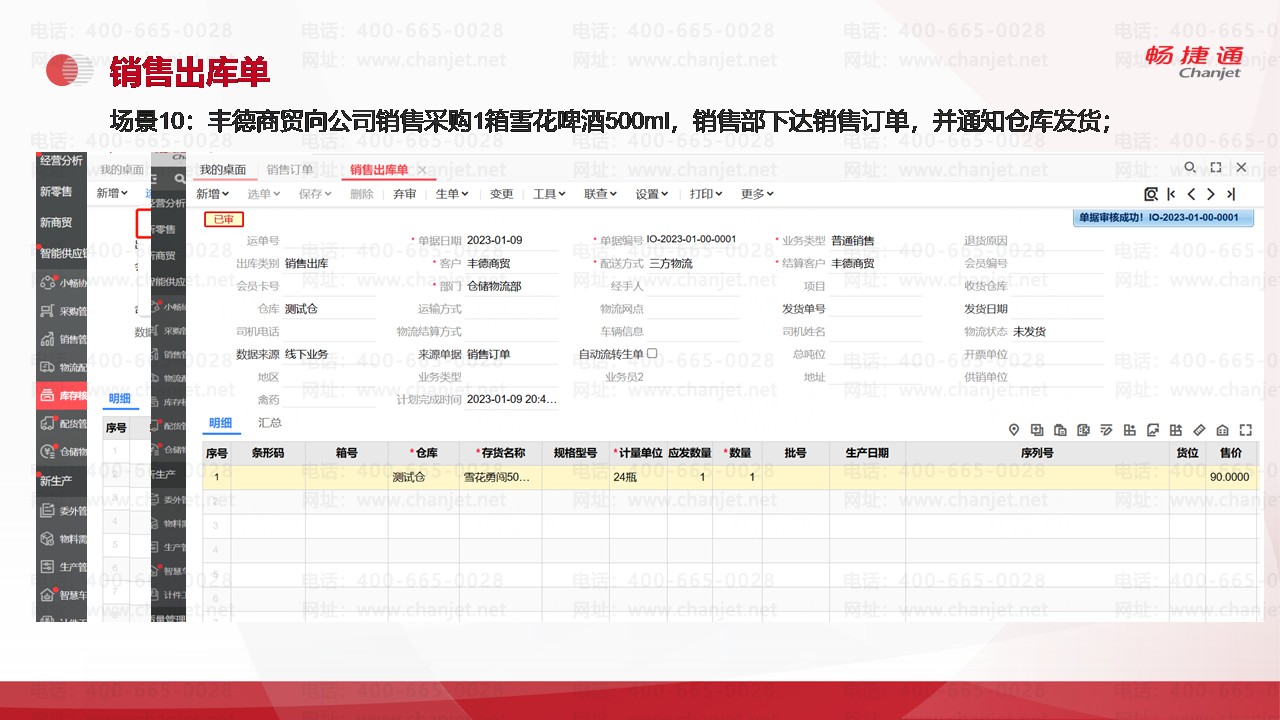
Task: Open 物流配 logistics icon in the left sidebar
Action: 48,368
